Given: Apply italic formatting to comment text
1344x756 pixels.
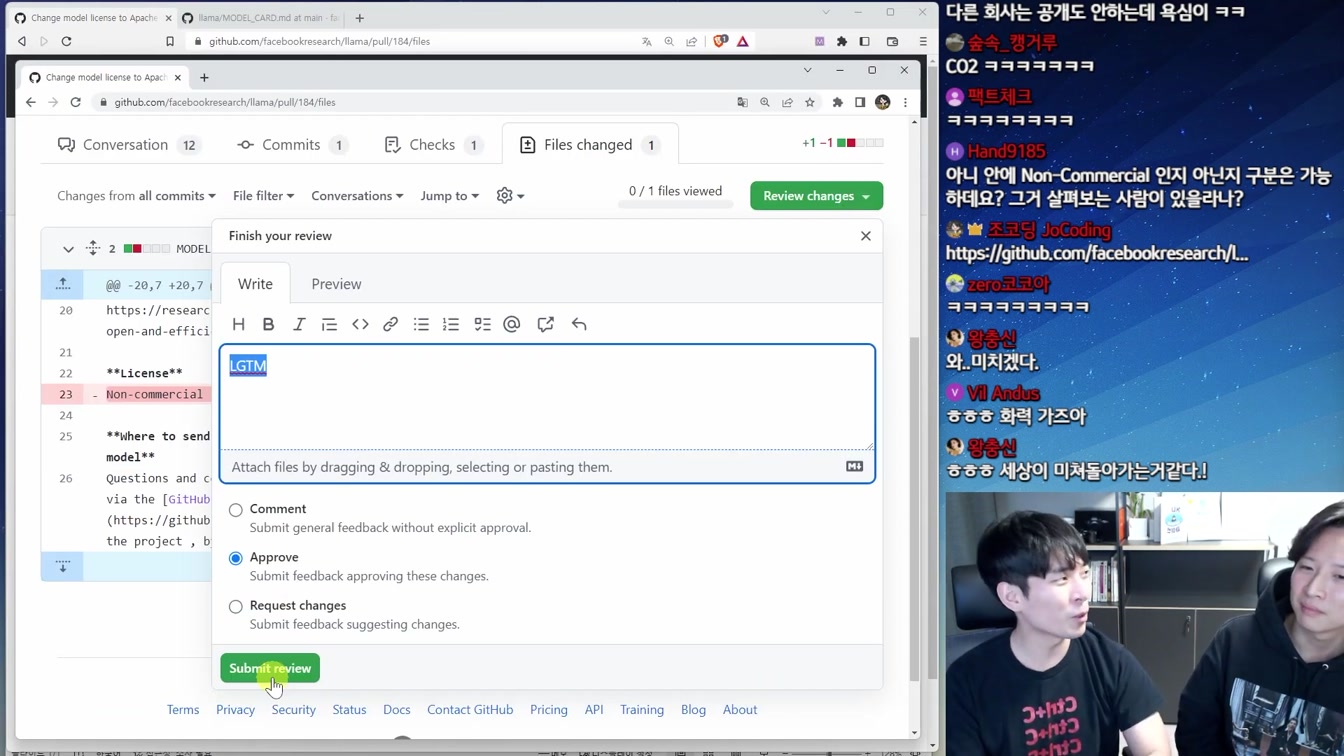Looking at the screenshot, I should pyautogui.click(x=298, y=324).
